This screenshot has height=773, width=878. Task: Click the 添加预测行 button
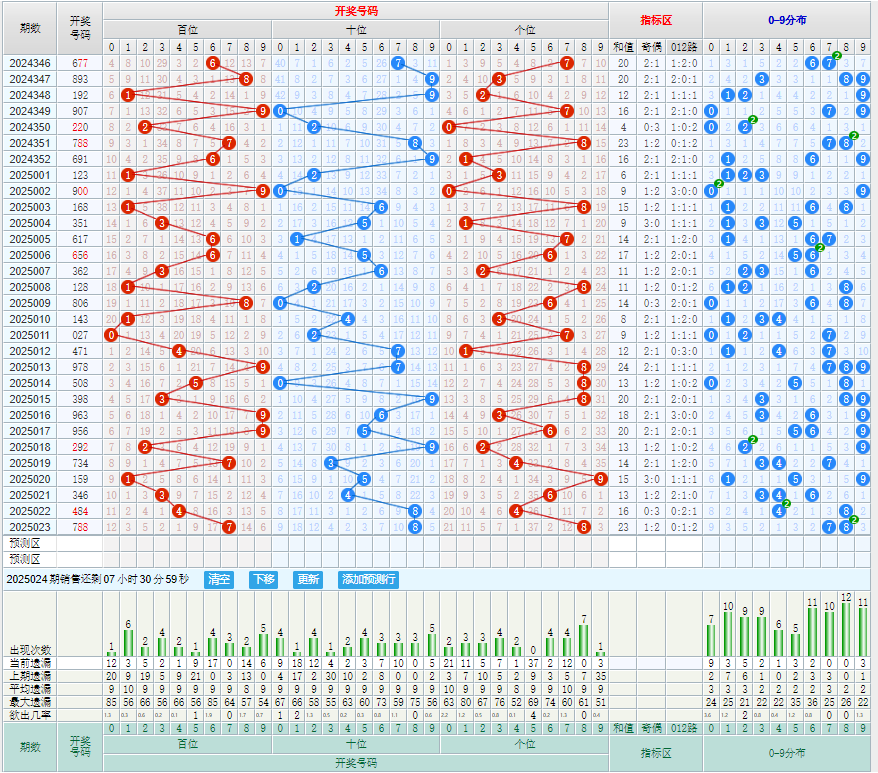369,579
